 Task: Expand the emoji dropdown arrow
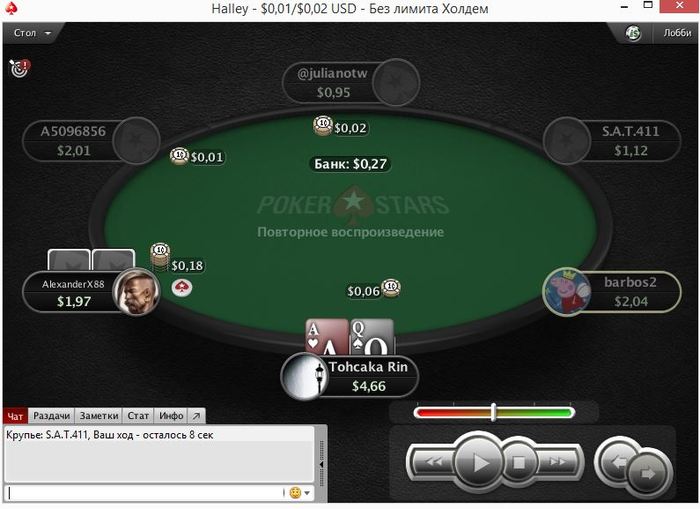click(307, 493)
